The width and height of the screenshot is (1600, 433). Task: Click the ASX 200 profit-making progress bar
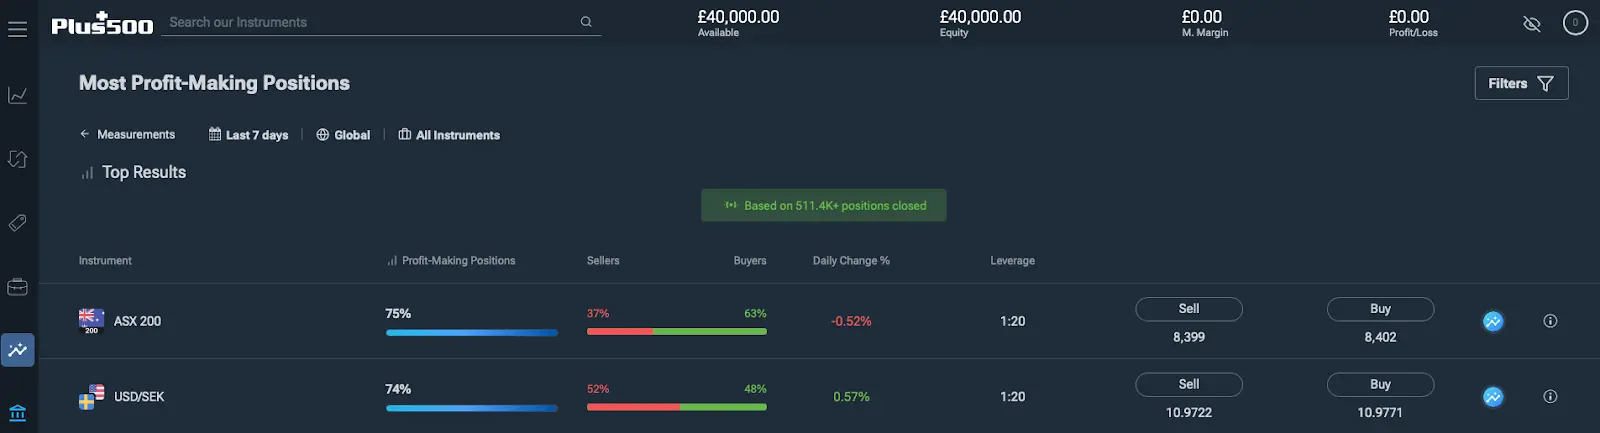click(x=472, y=333)
